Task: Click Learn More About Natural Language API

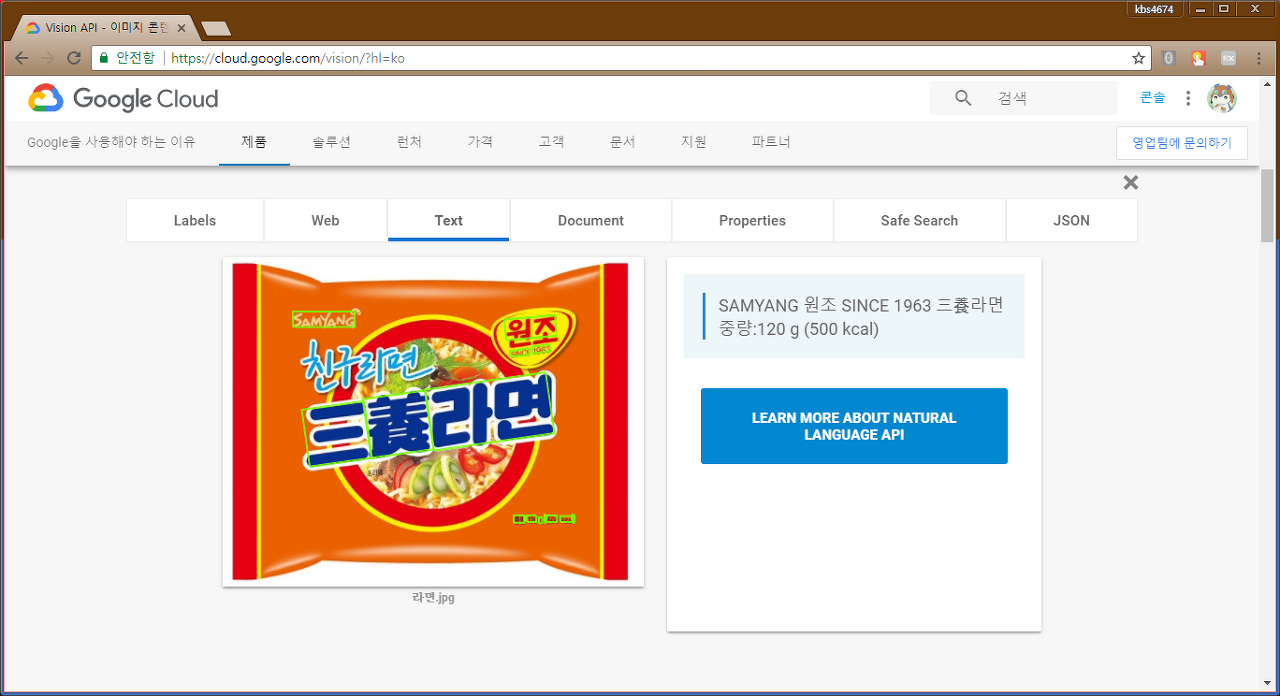Action: point(854,426)
